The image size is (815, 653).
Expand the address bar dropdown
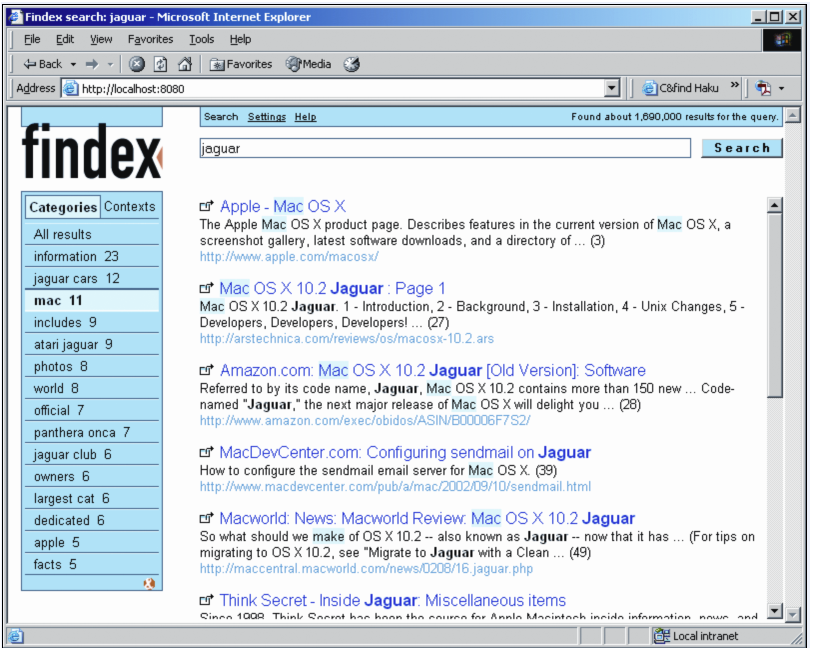click(612, 88)
